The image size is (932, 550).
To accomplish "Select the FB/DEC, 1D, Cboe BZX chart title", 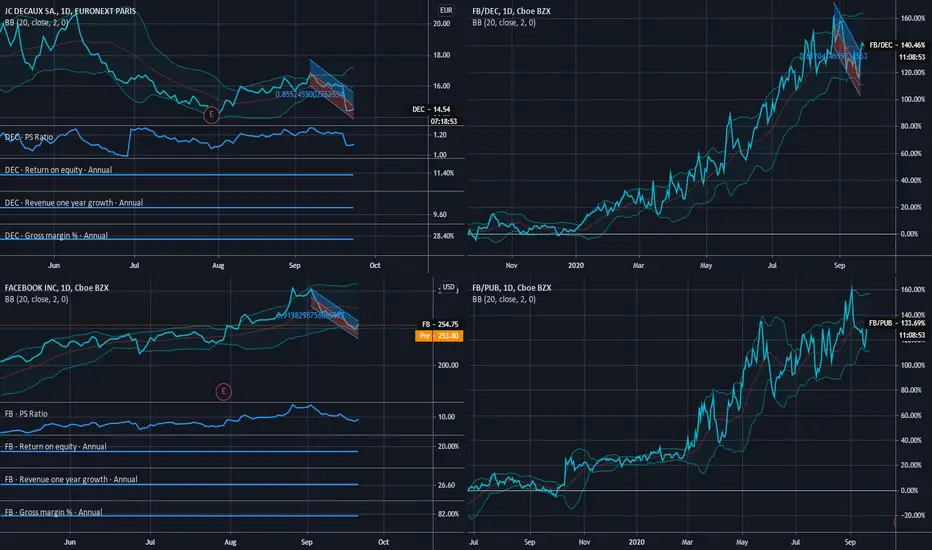I will 511,11.
